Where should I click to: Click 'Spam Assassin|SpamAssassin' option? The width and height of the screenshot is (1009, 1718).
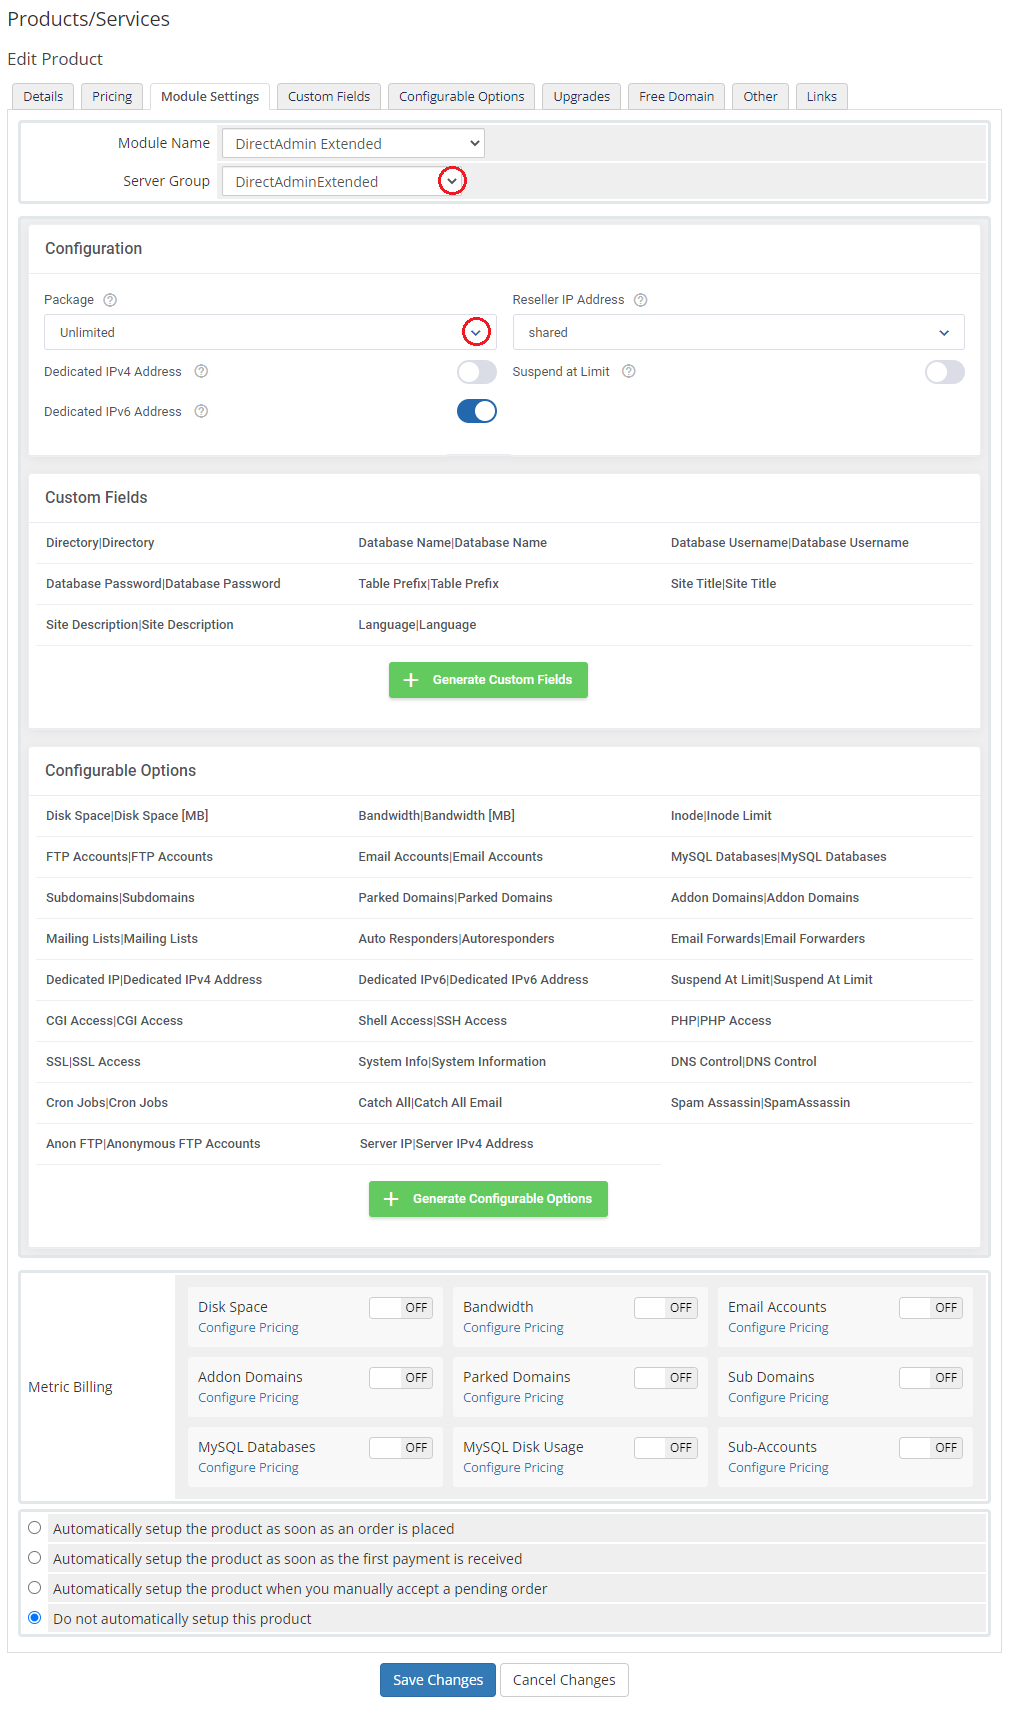[x=760, y=1103]
